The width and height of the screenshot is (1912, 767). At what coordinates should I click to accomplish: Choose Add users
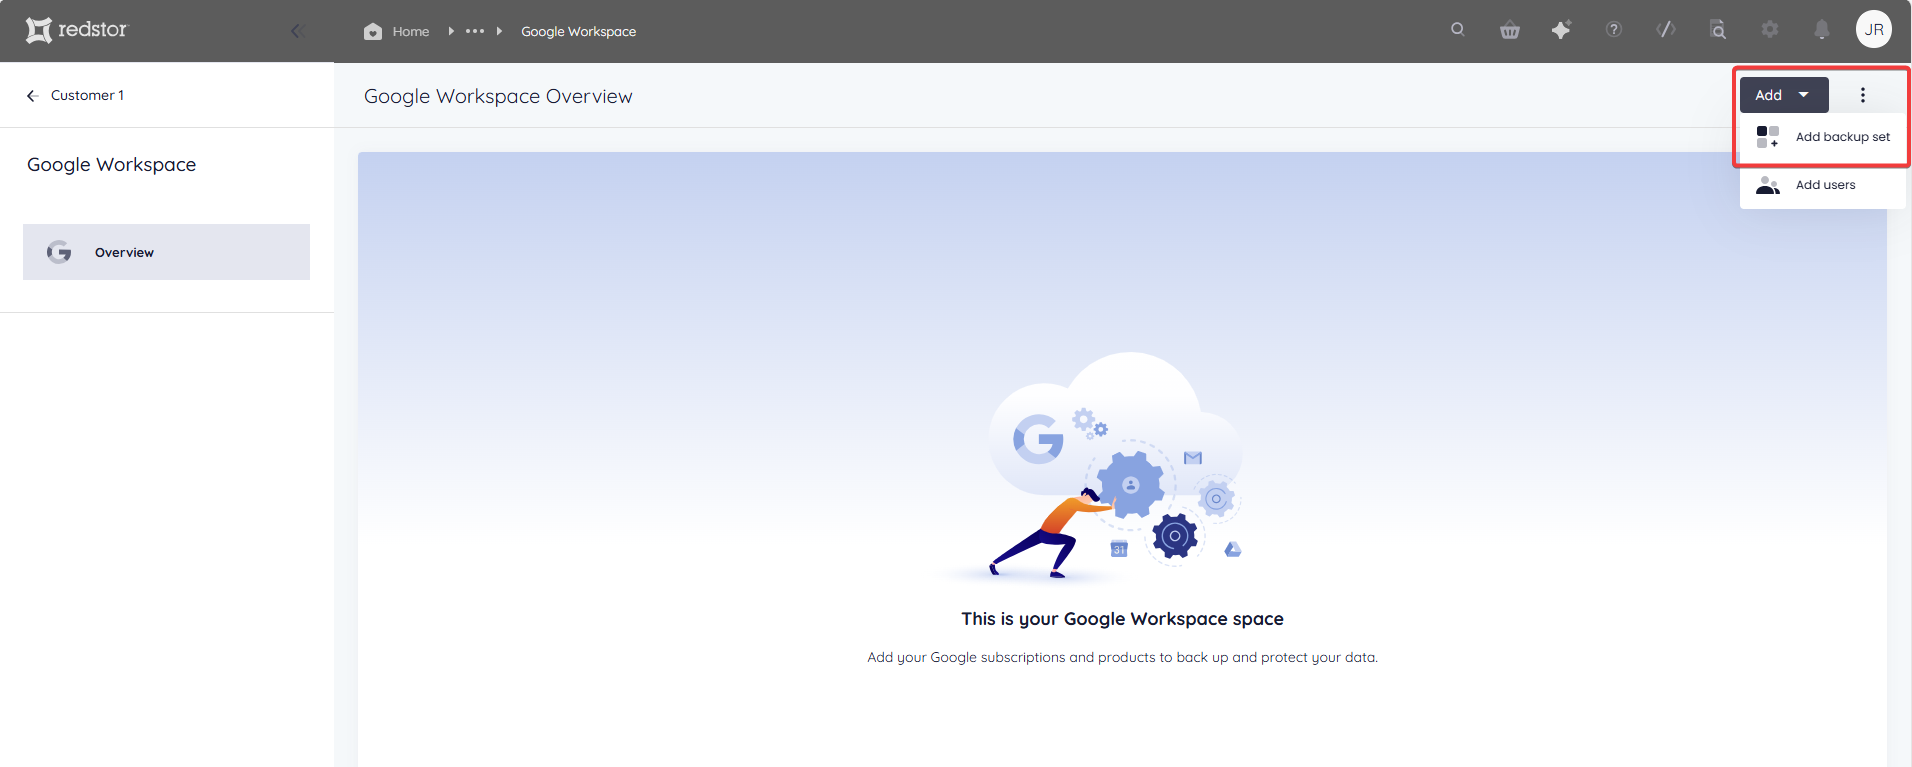[x=1823, y=185]
